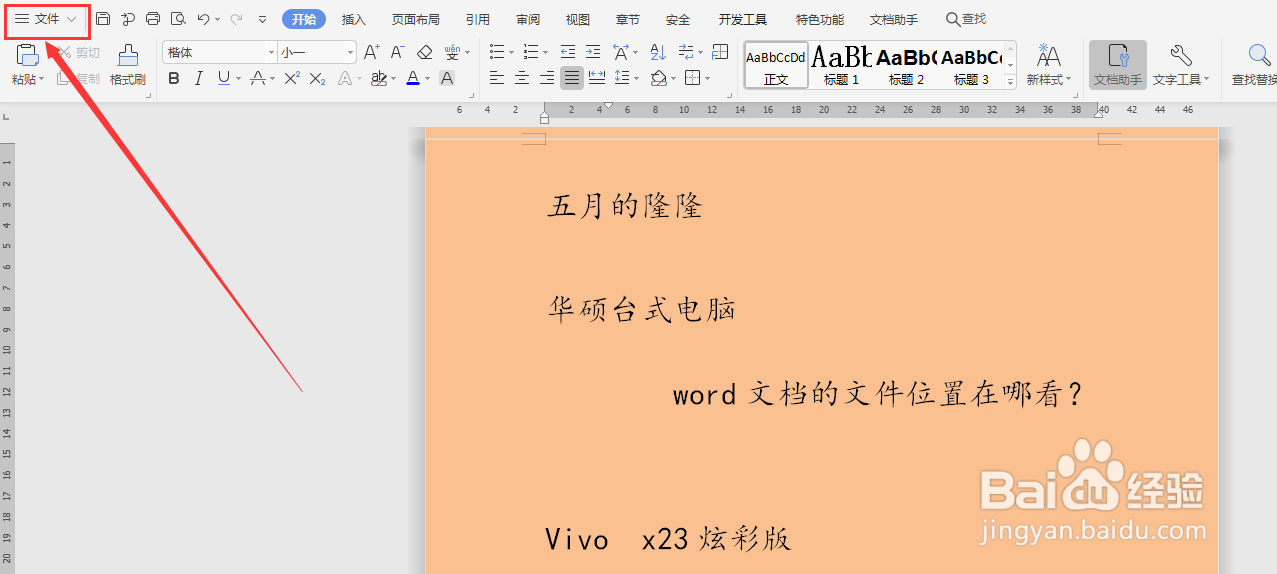
Task: Apply the 标题 3 heading style
Action: tap(971, 65)
